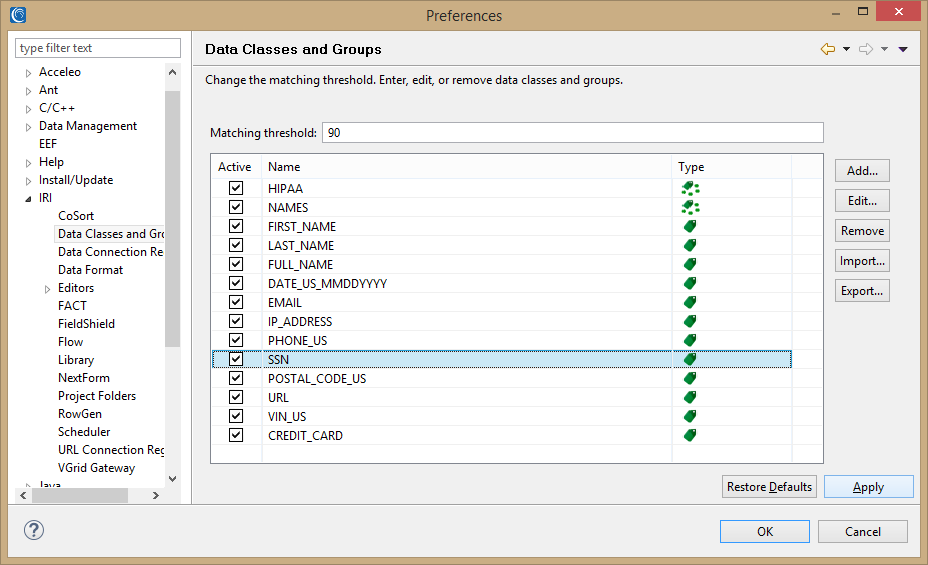Select RowGen in the preferences tree
Screen dimensions: 928x565
tap(80, 414)
